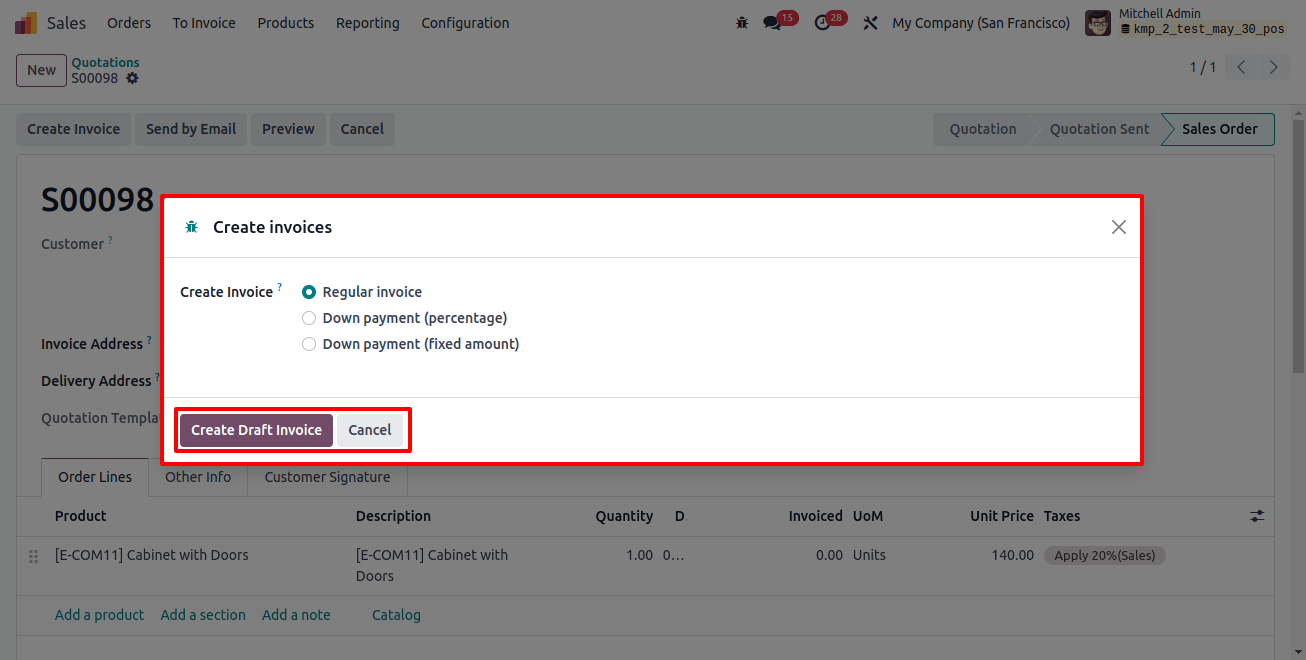1306x660 pixels.
Task: Grab the drag handle for Cabinet with Doors row
Action: pyautogui.click(x=33, y=556)
